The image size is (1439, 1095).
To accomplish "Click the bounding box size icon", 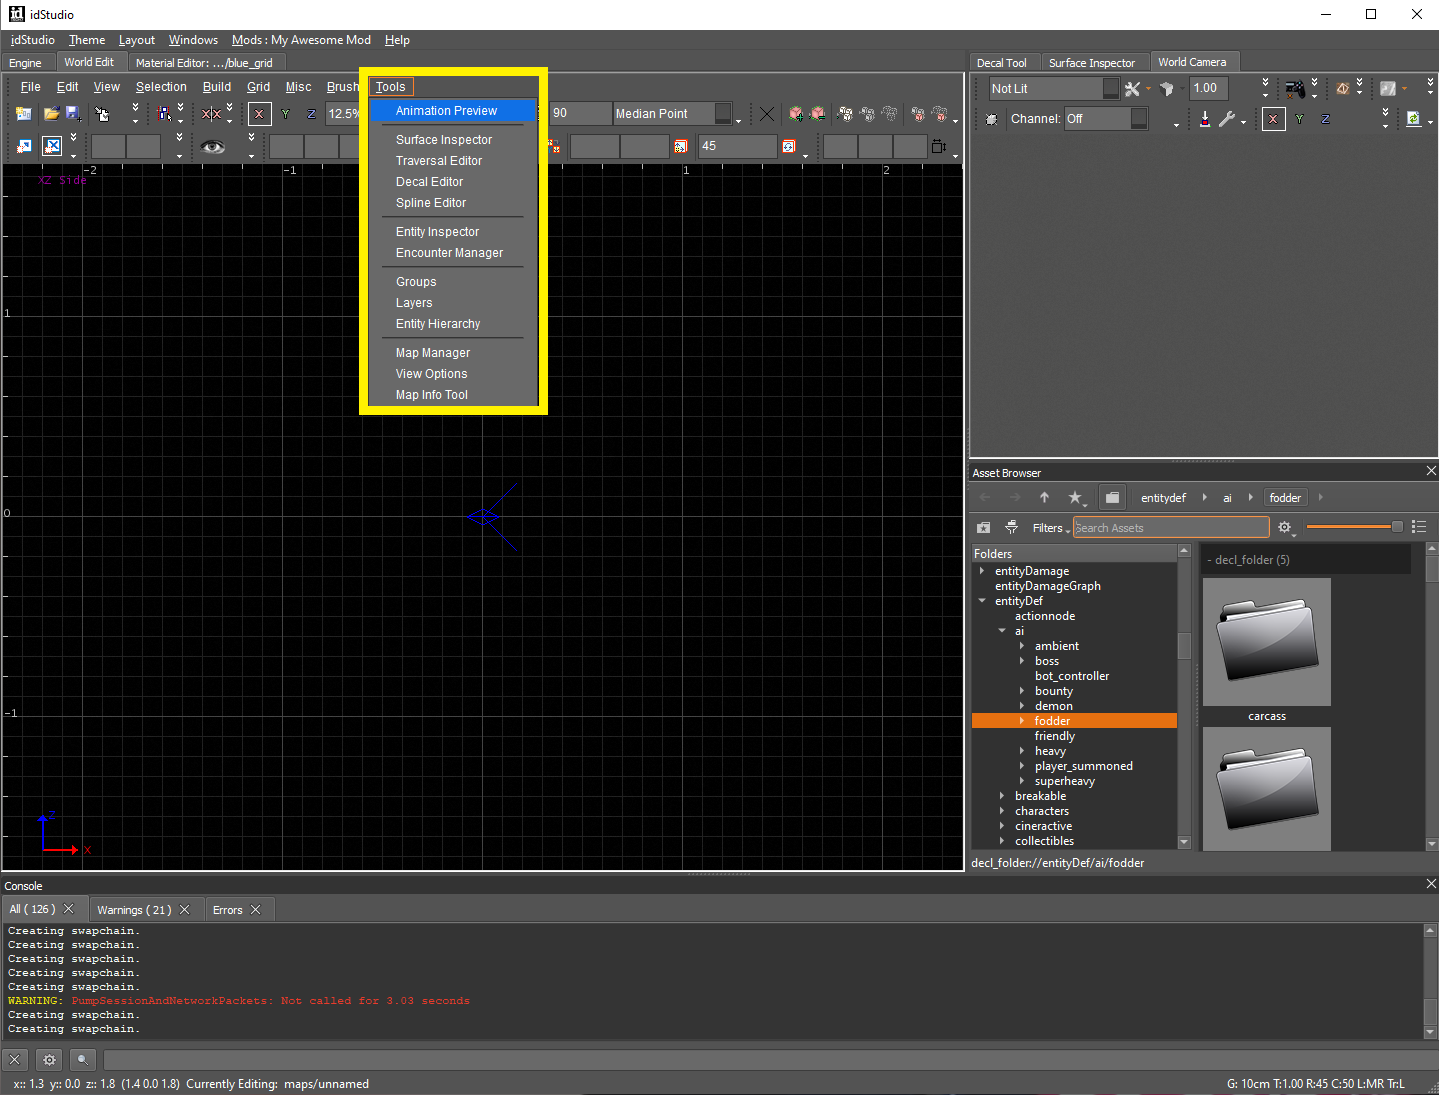I will click(x=938, y=147).
